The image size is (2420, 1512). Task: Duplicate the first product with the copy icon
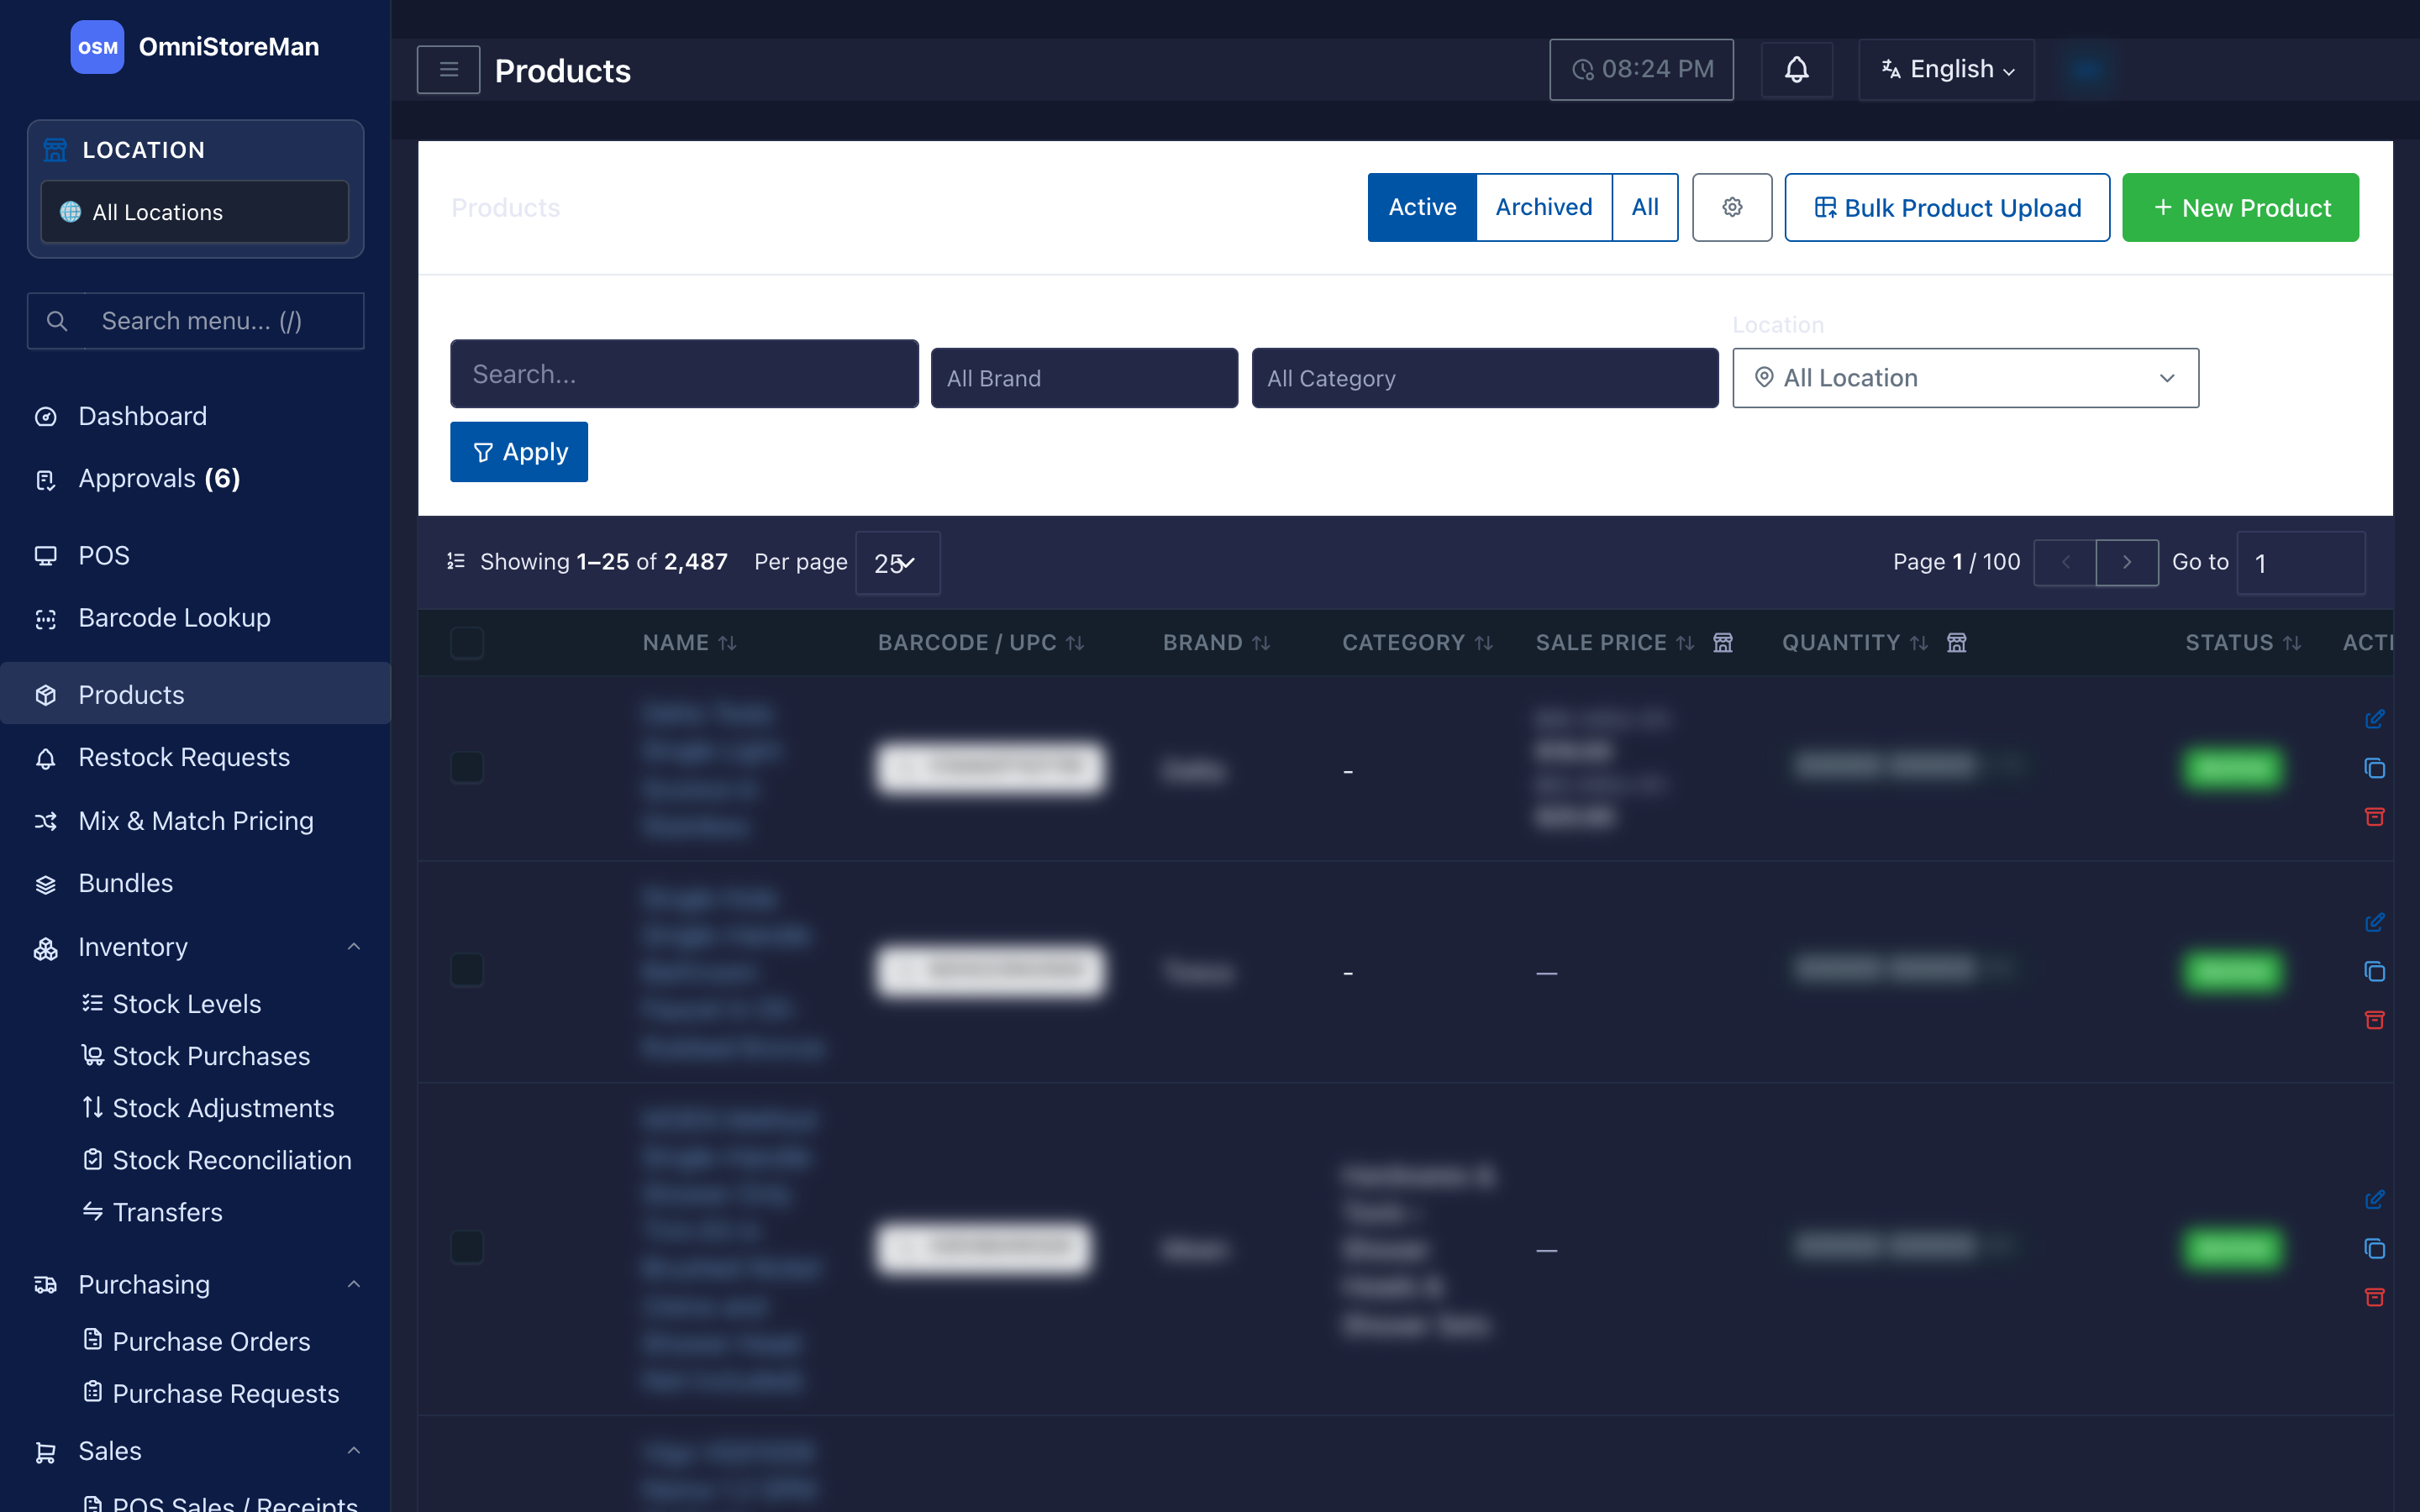pyautogui.click(x=2374, y=768)
